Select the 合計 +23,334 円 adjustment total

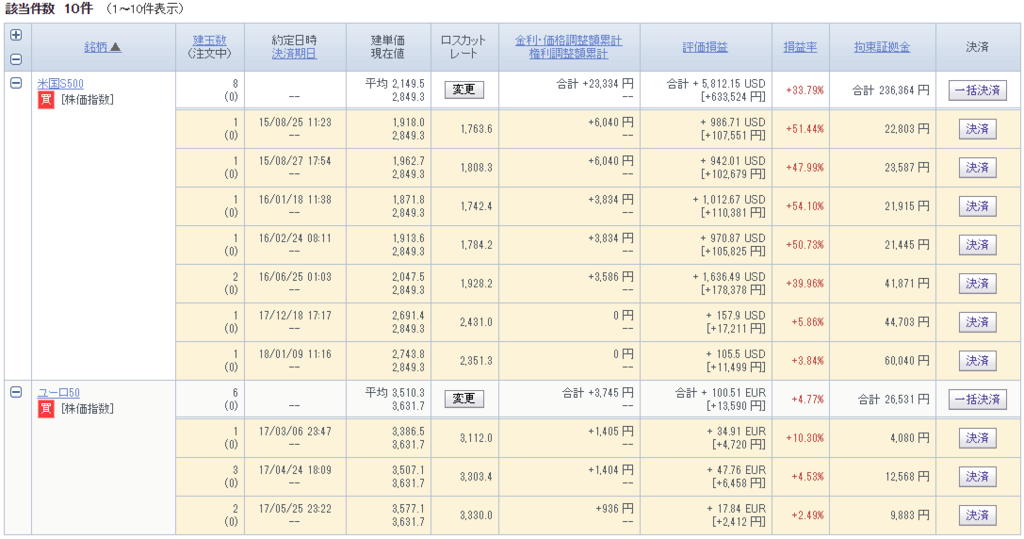click(595, 84)
